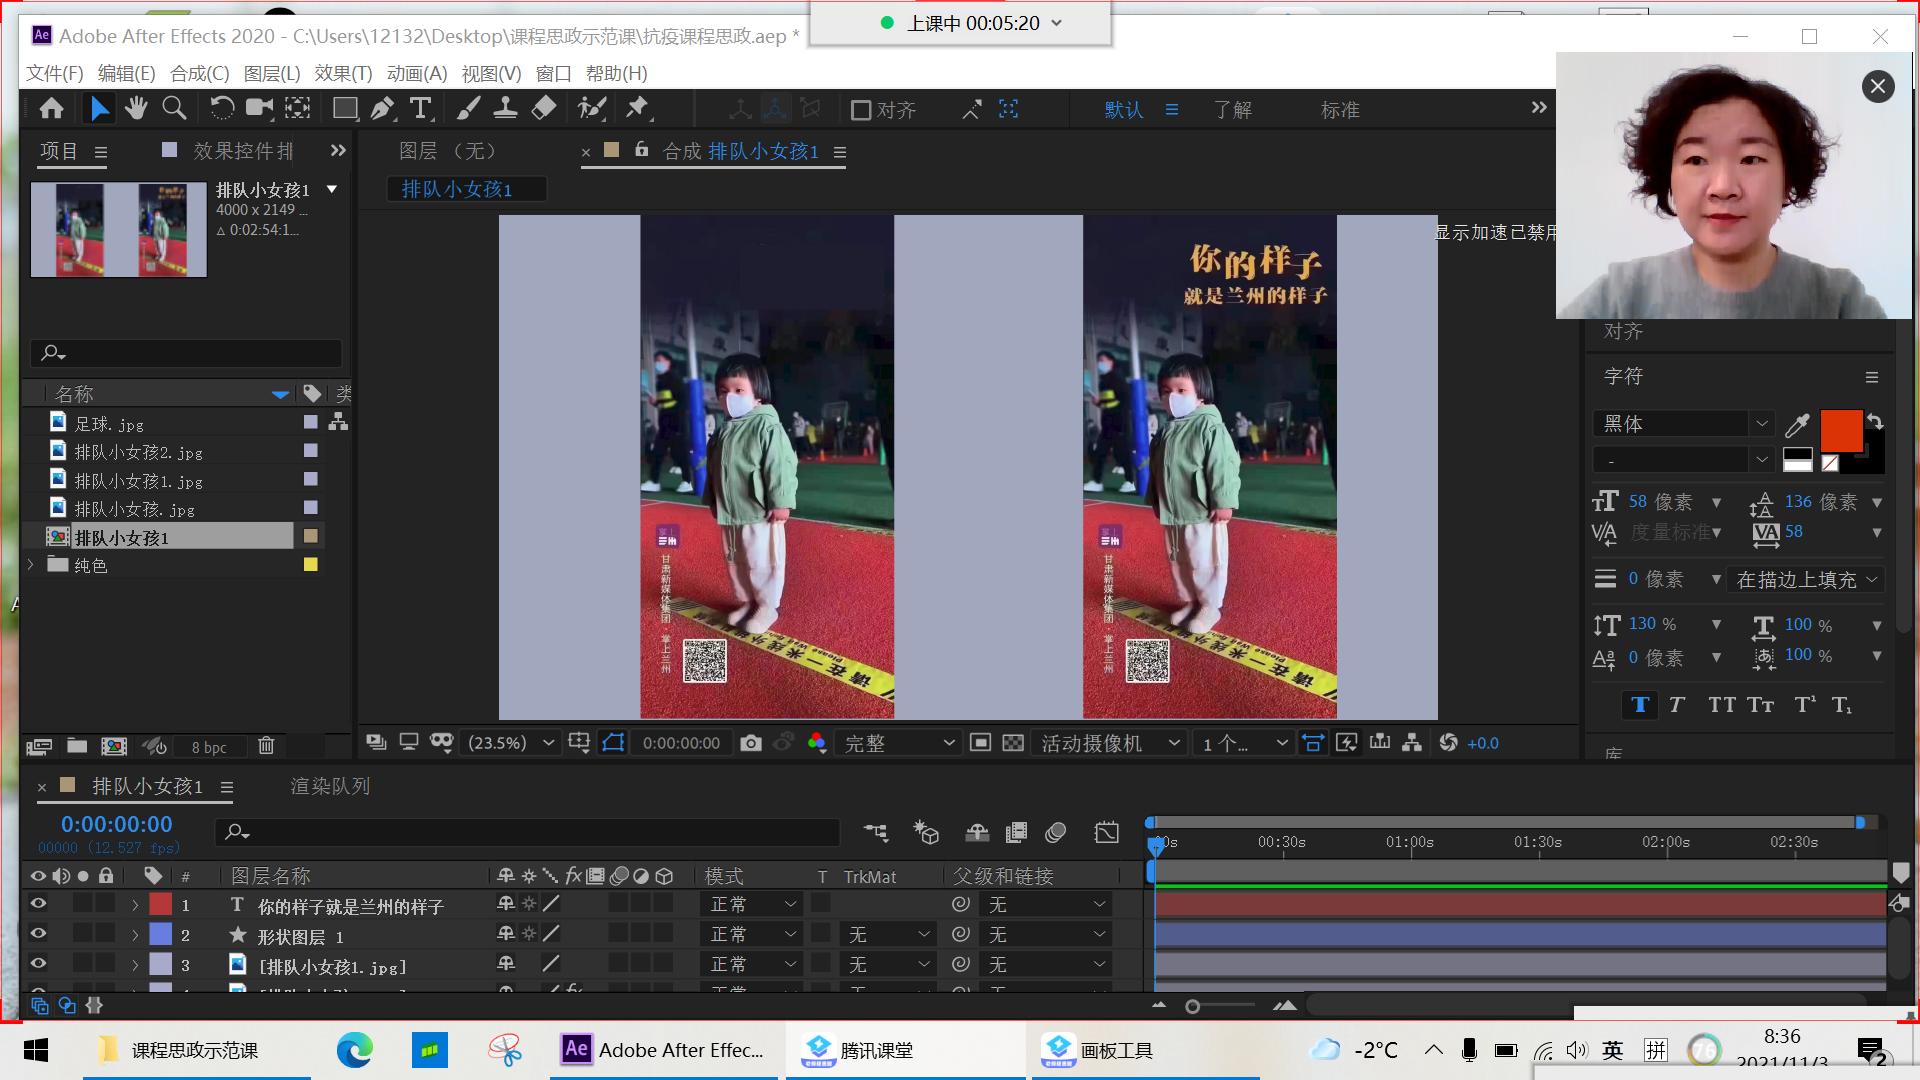Select 足球.jpg in project list
The height and width of the screenshot is (1080, 1920).
coord(110,424)
